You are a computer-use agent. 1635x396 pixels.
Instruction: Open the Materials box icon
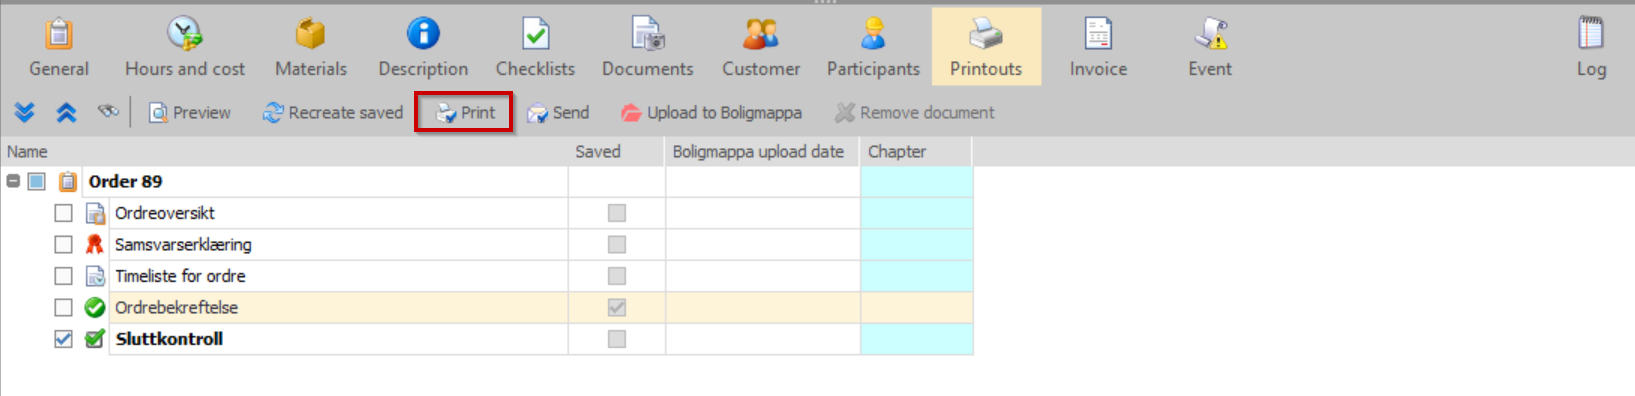pyautogui.click(x=310, y=34)
